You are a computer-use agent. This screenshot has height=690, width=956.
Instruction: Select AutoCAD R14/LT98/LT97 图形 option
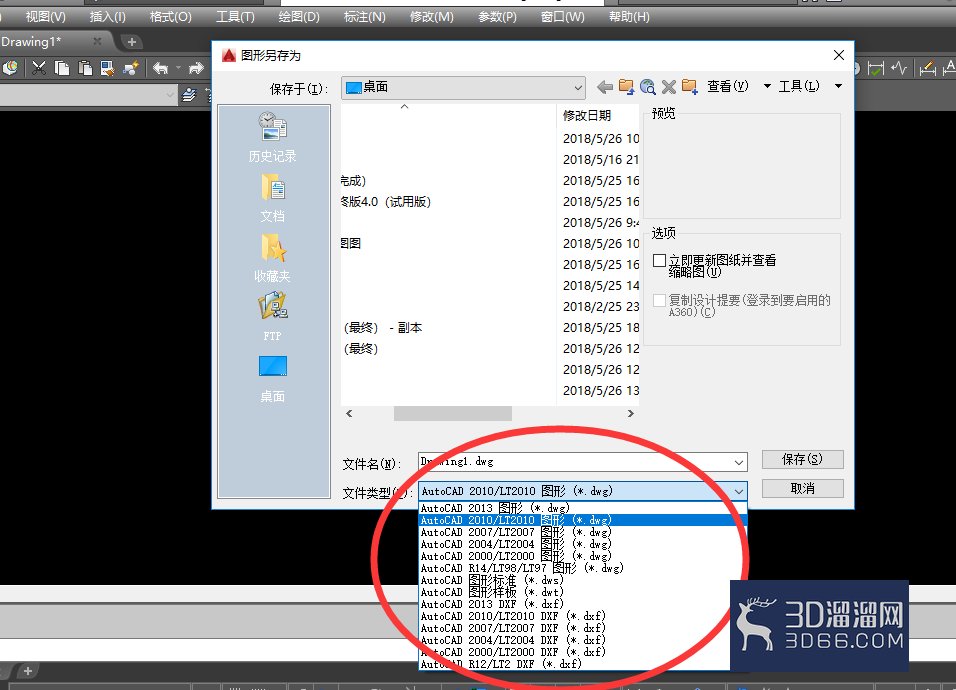click(582, 568)
